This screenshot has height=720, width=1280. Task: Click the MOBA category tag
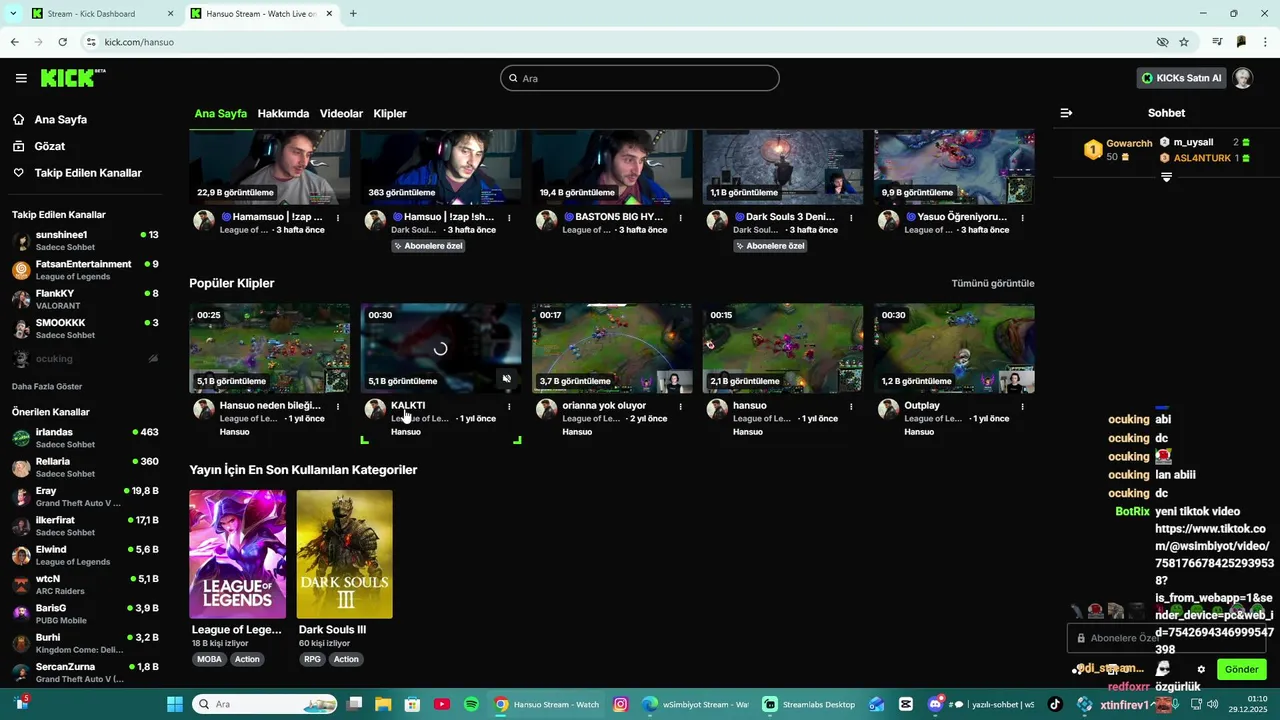[210, 659]
